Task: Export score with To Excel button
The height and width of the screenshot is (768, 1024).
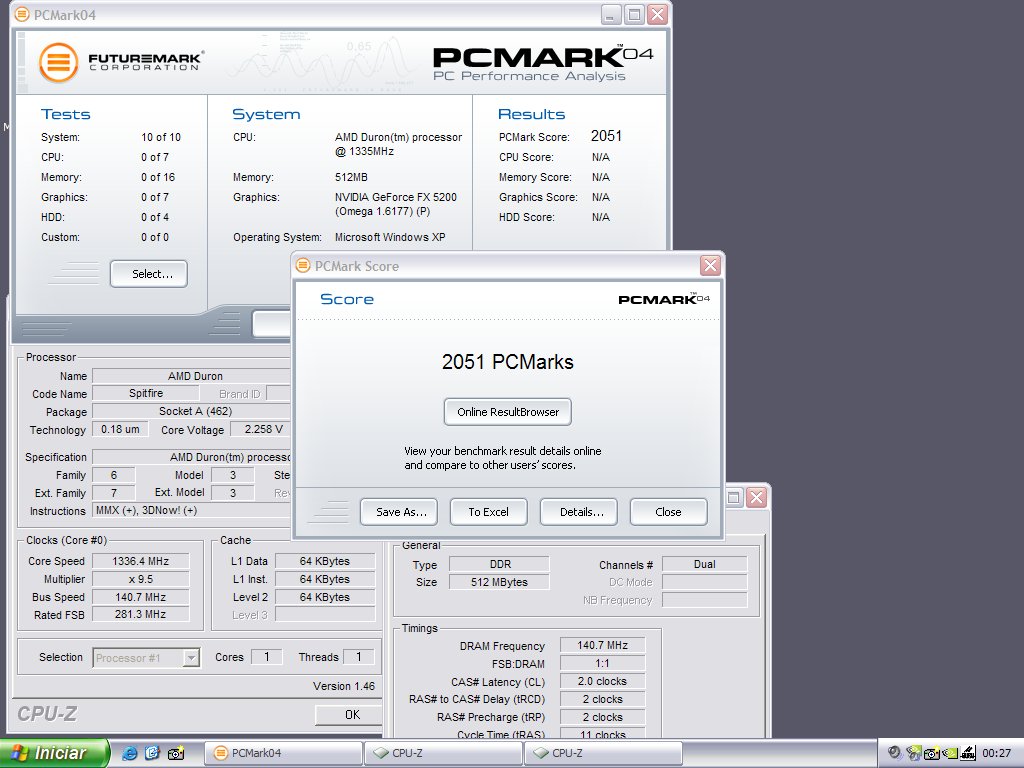Action: [488, 512]
